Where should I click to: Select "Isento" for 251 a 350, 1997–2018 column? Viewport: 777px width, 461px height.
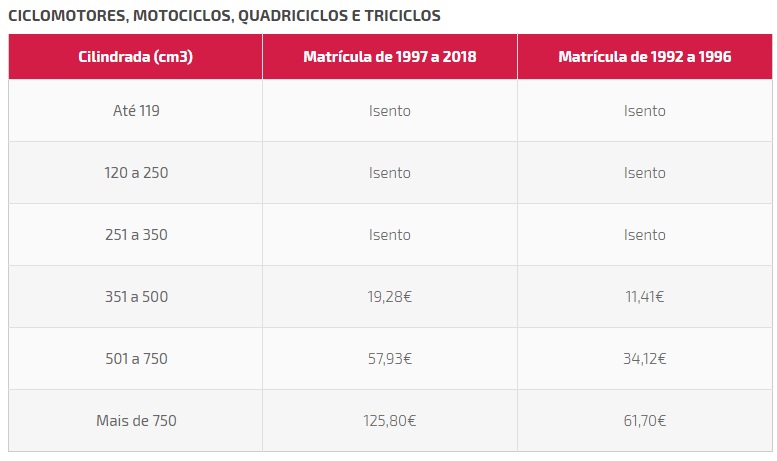point(390,235)
